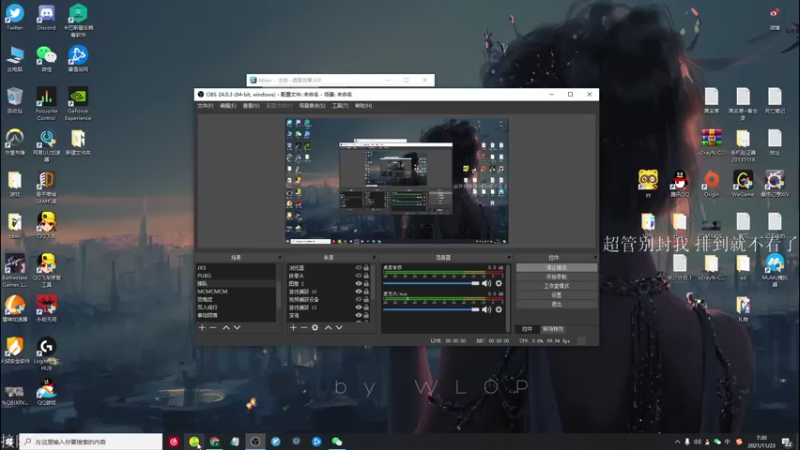Toggle visibility eye of 游戏捕获 13 source
This screenshot has height=450, width=800.
coord(359,307)
